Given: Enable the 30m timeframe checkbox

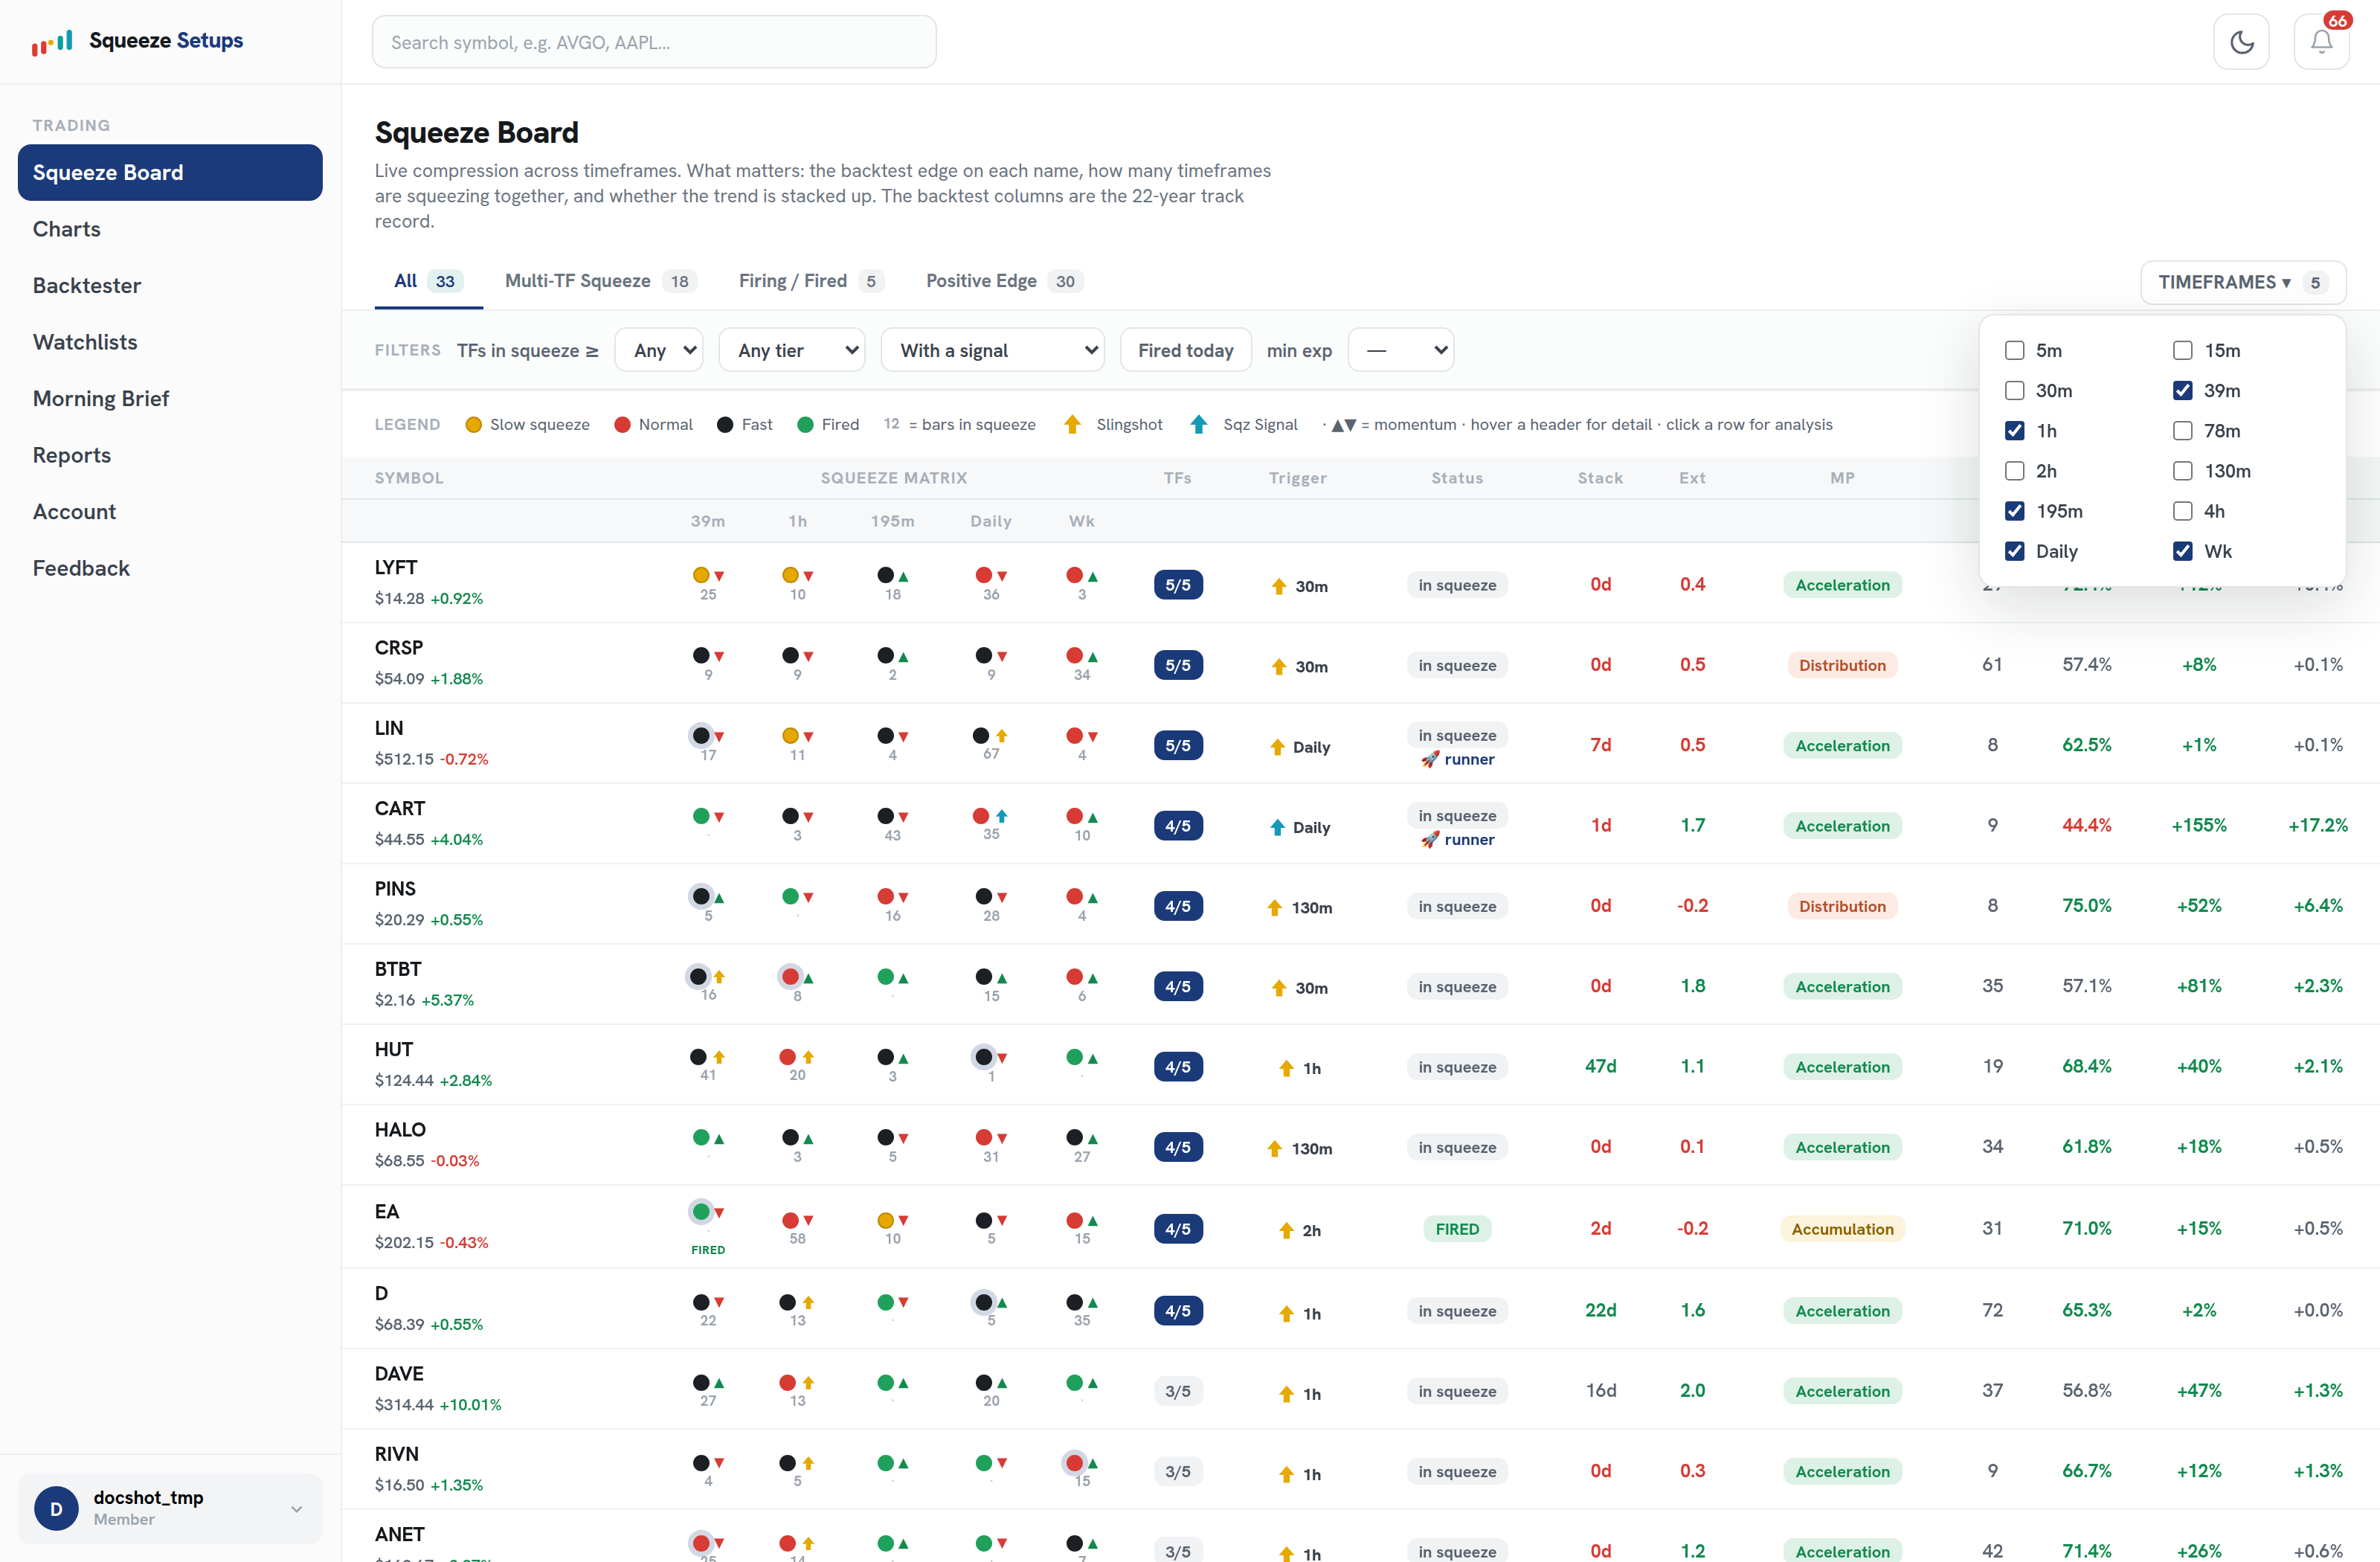Looking at the screenshot, I should (2015, 391).
